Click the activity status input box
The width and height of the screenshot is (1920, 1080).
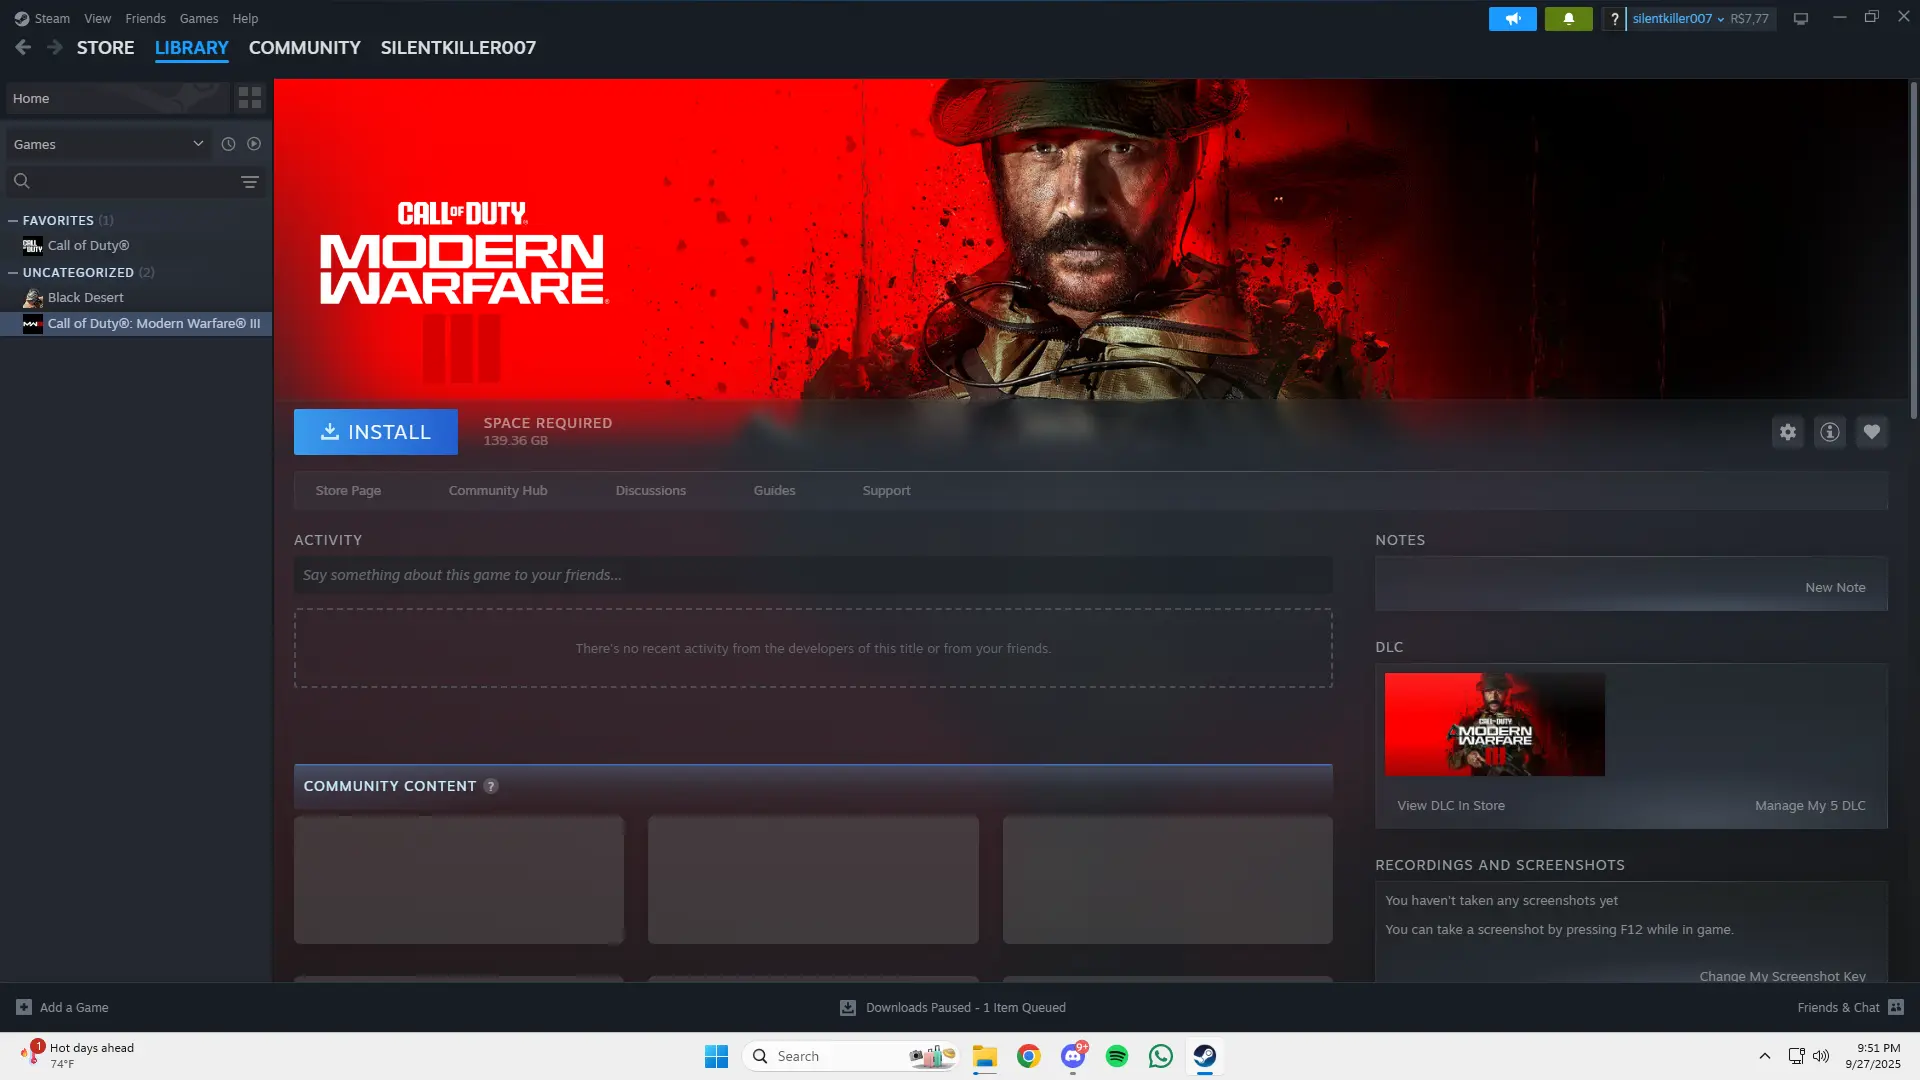813,575
